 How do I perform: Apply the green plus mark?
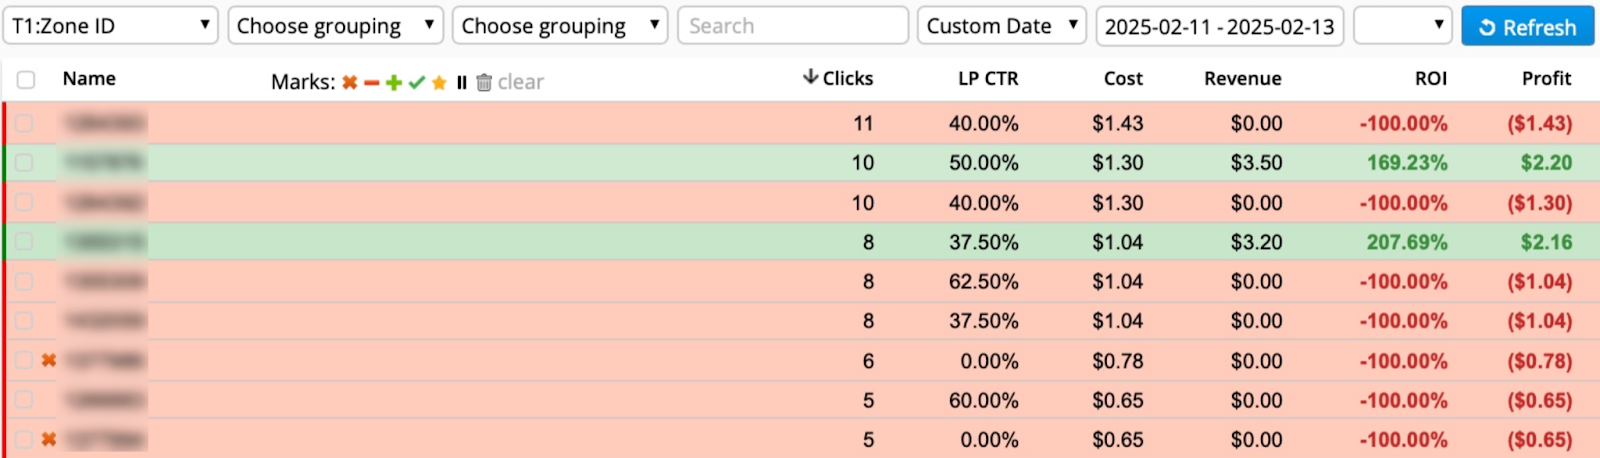[x=394, y=82]
